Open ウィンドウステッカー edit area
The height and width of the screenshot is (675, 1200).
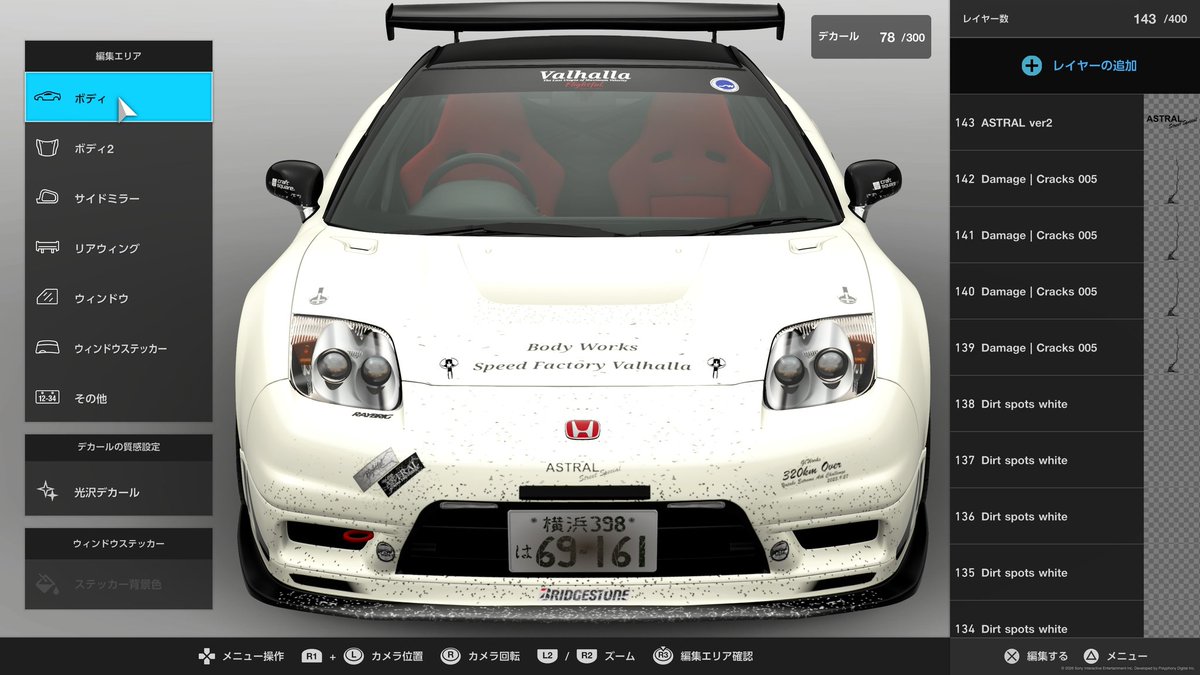[x=118, y=348]
